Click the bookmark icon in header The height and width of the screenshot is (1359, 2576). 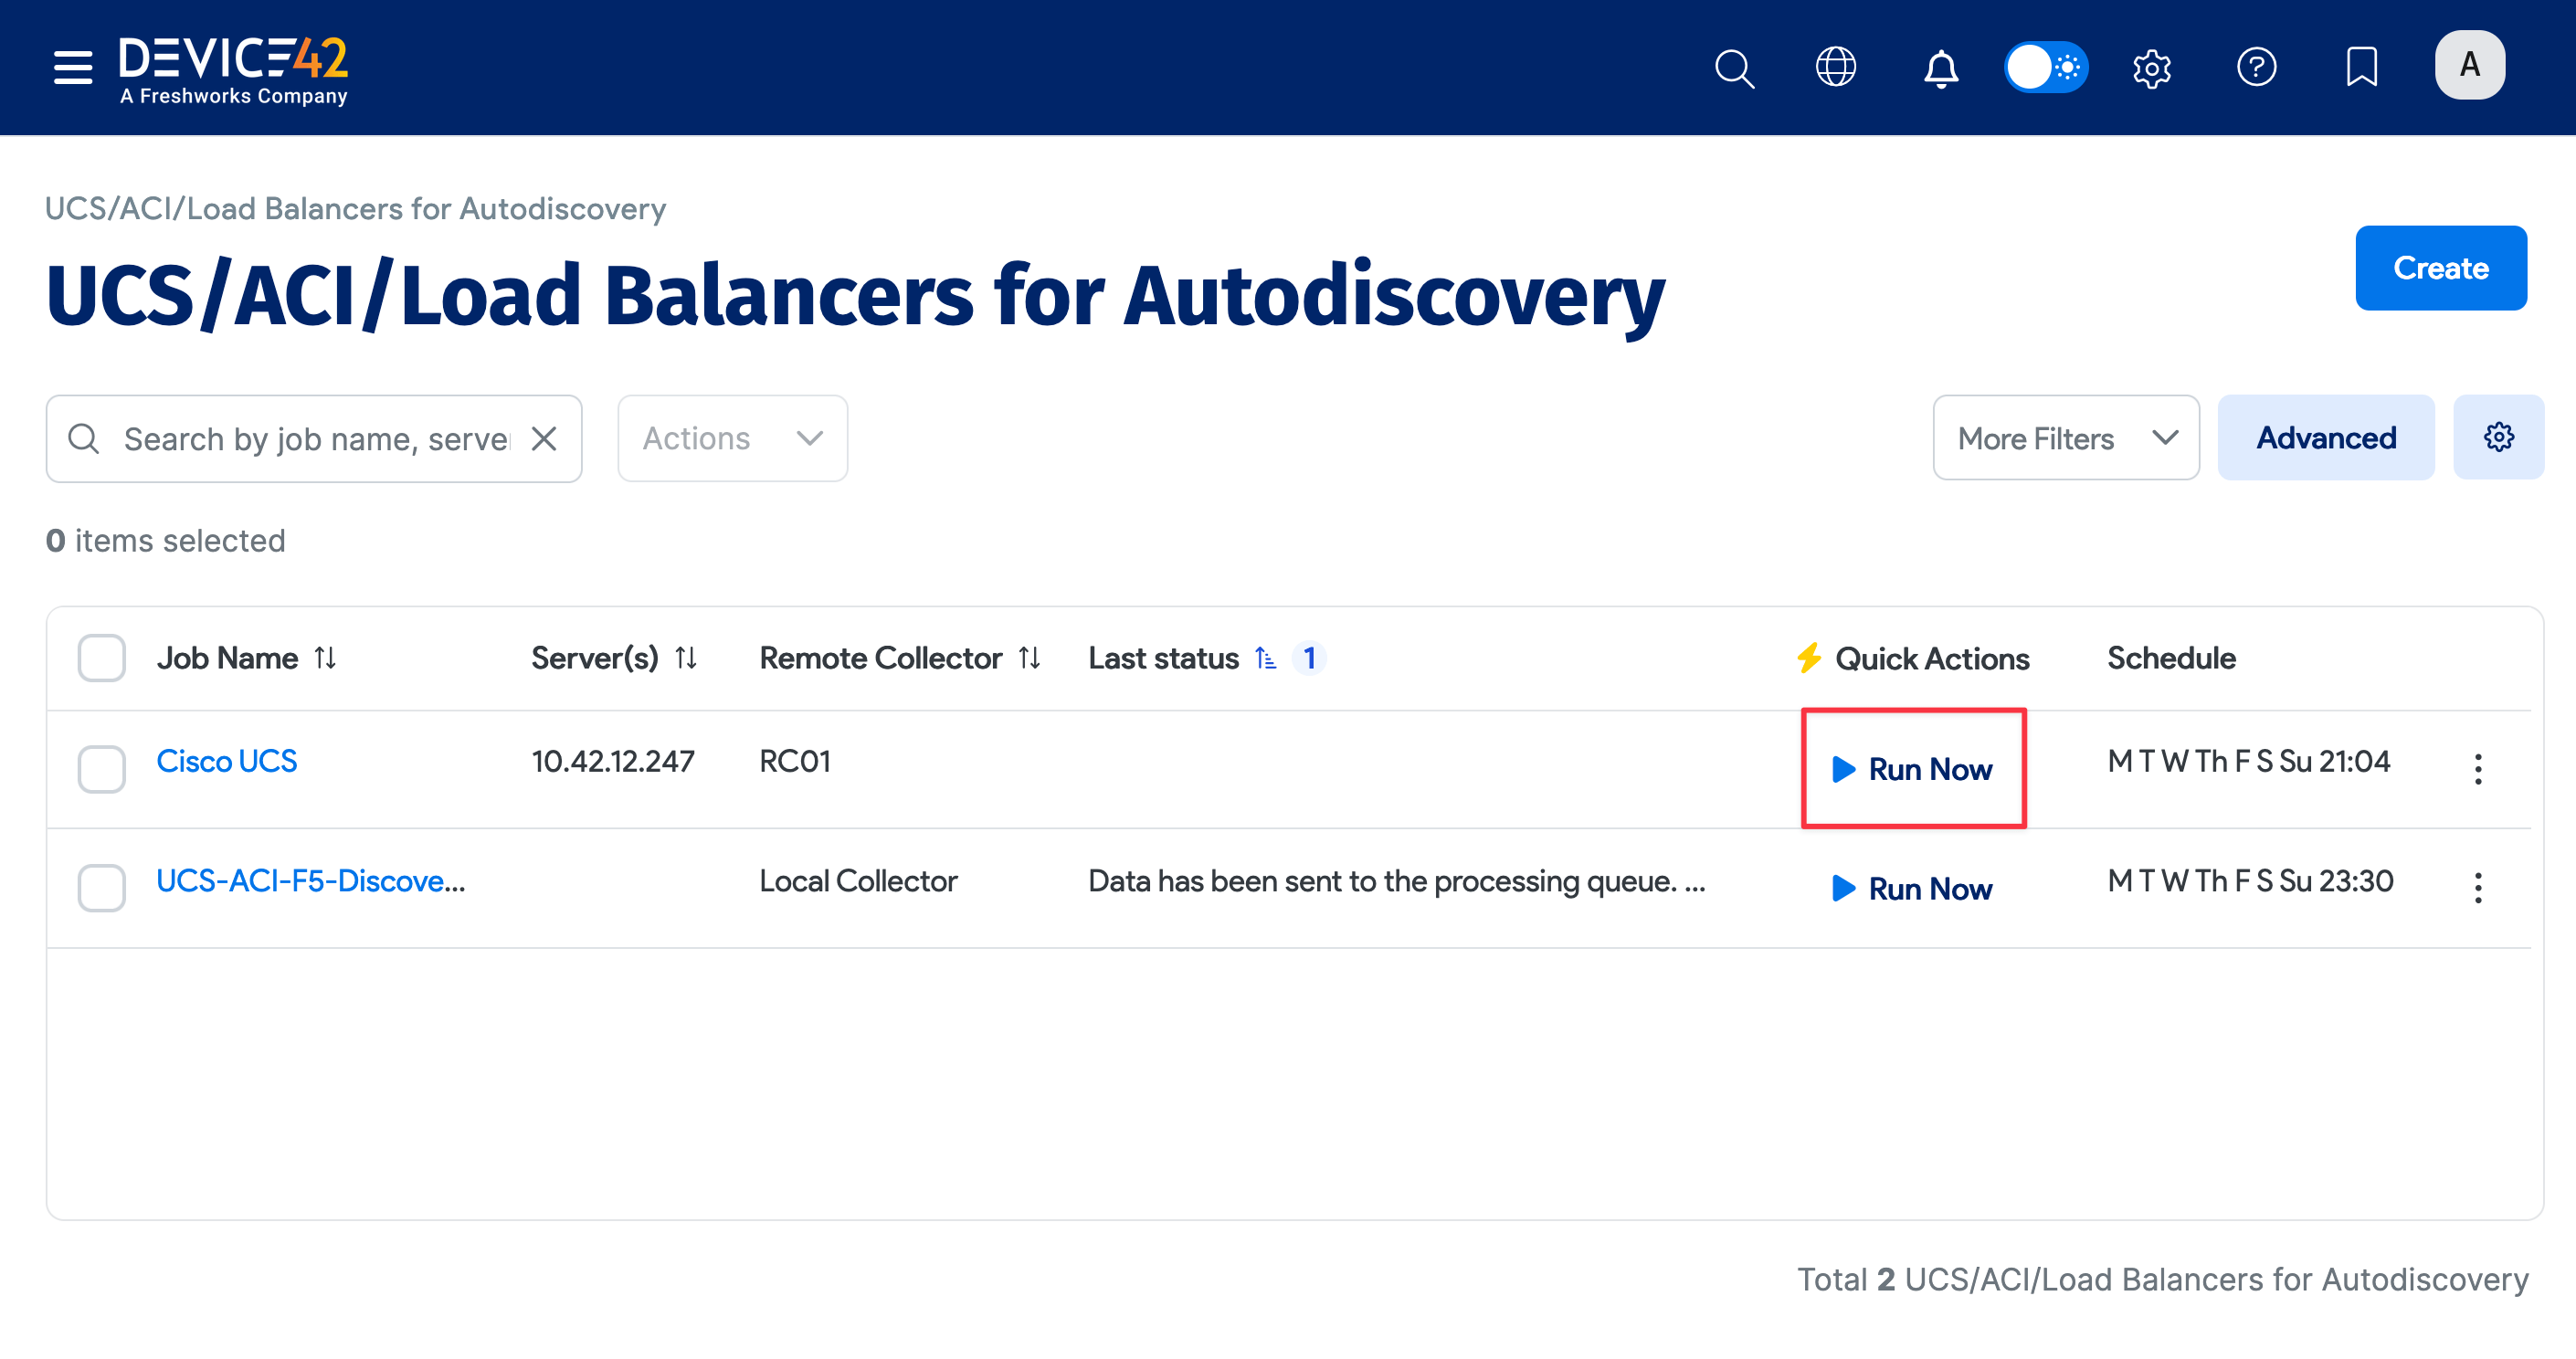point(2362,67)
